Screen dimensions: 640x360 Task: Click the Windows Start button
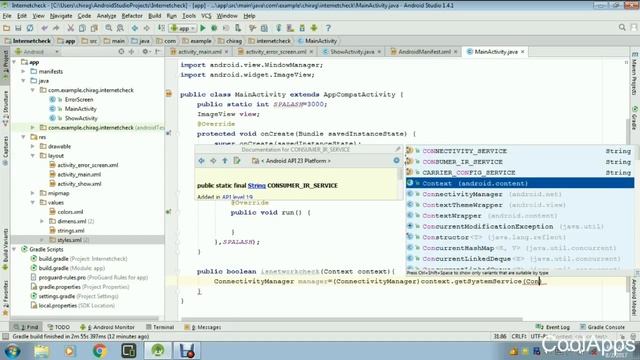[x=12, y=351]
